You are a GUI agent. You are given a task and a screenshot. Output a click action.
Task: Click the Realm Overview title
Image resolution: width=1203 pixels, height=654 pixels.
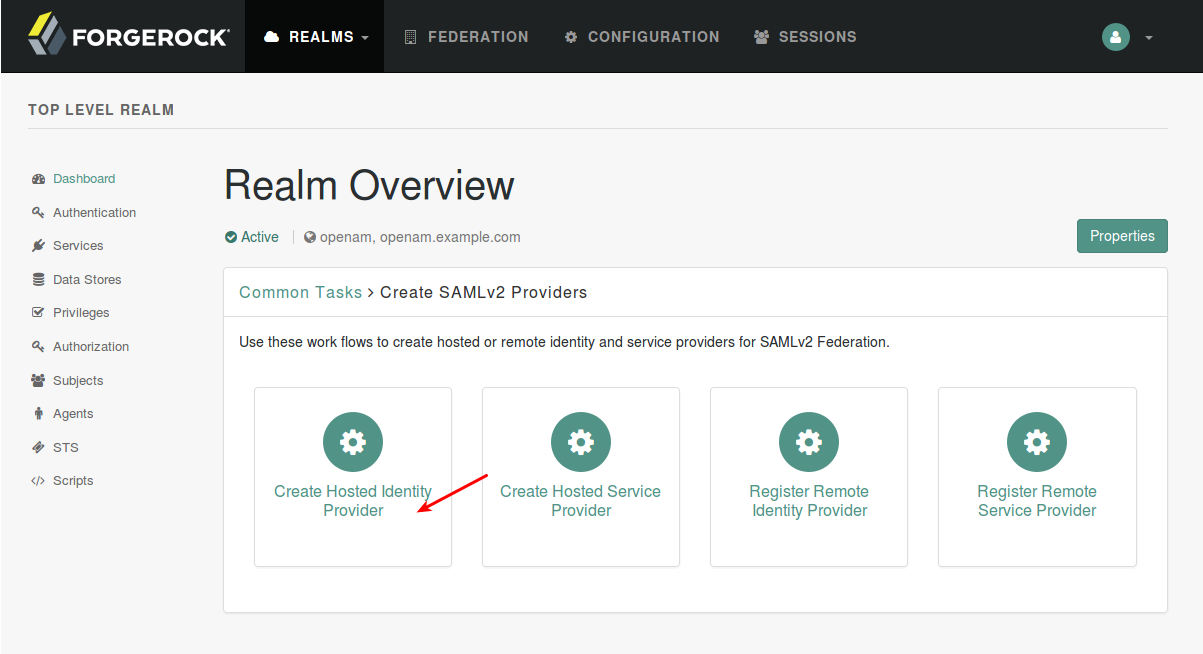pos(369,186)
